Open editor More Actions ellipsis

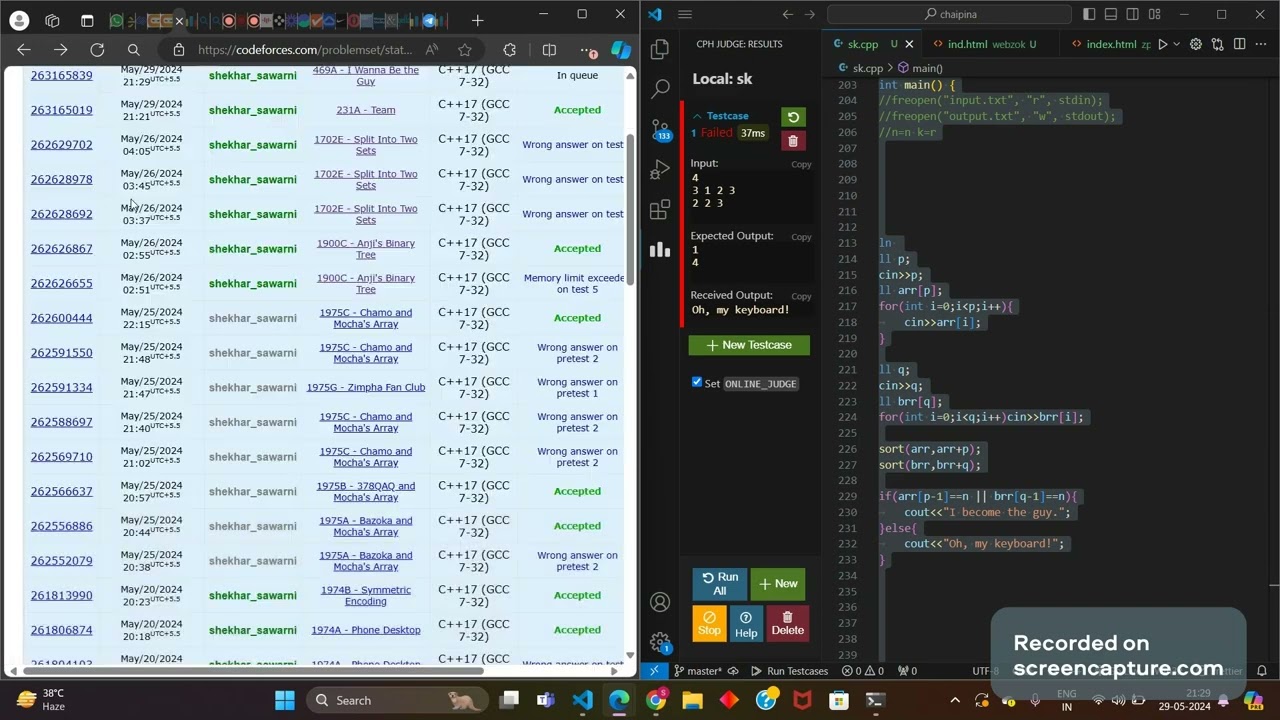click(x=1261, y=44)
